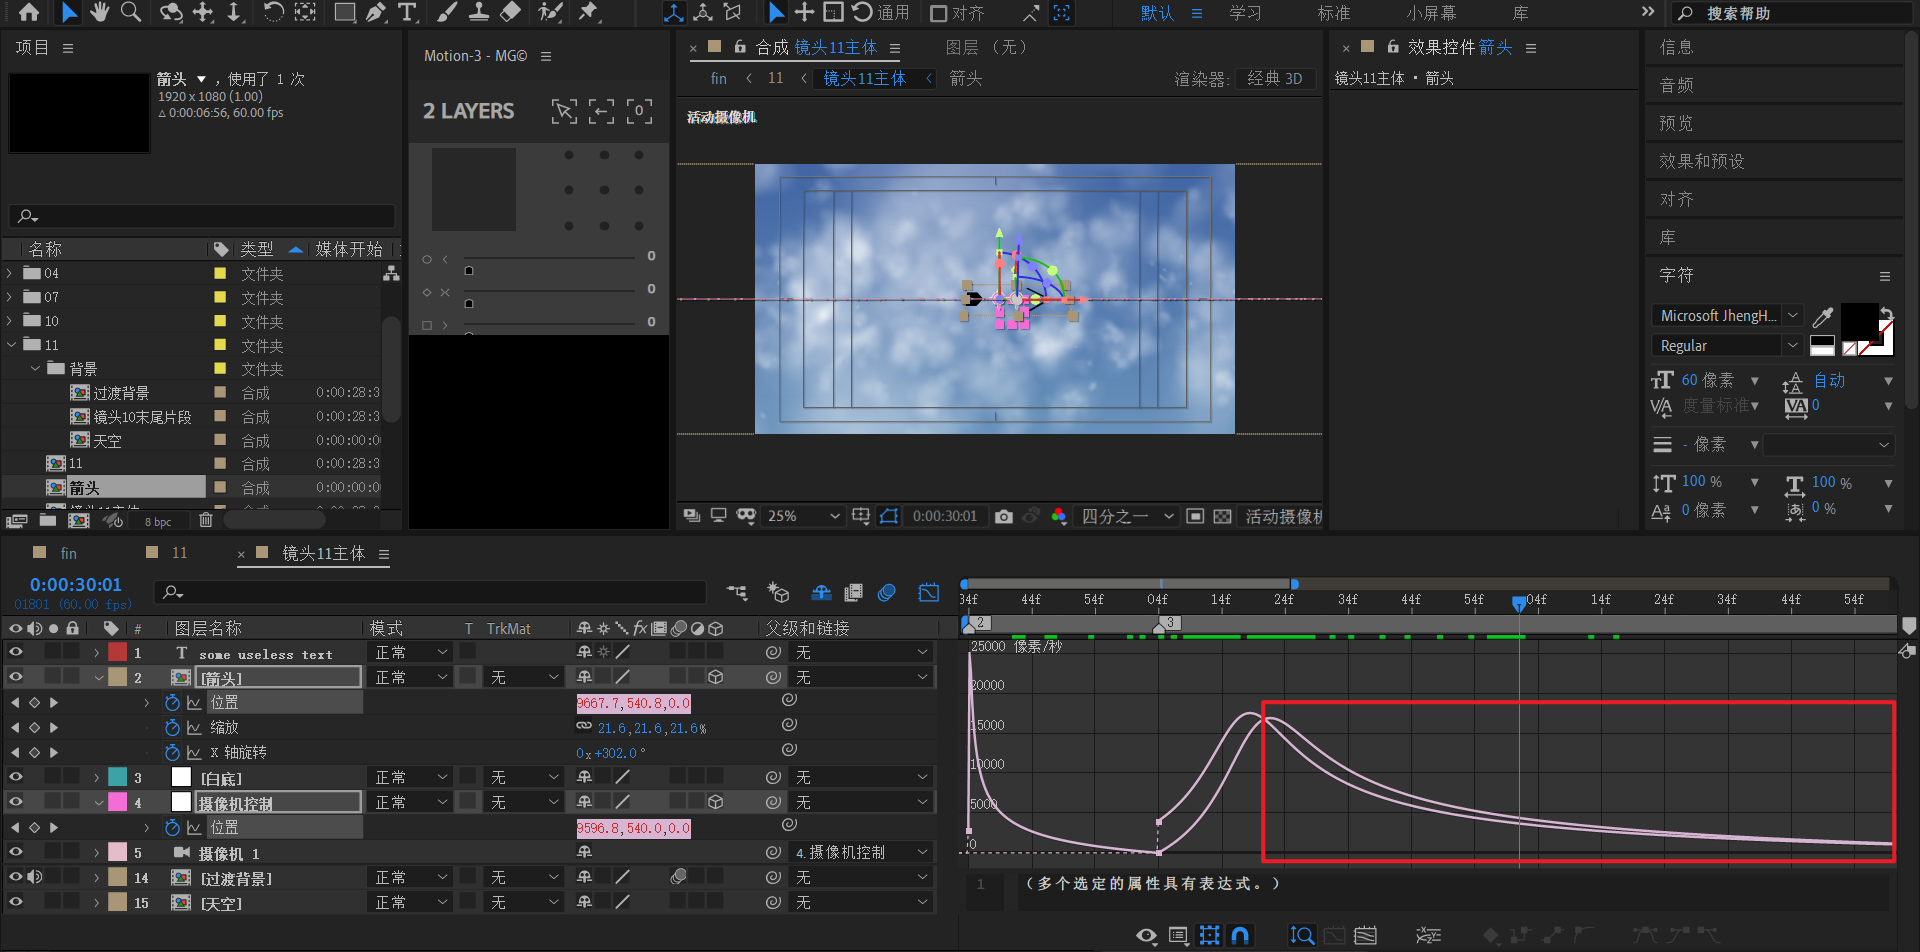Toggle 位置 stopwatch under 箭头 layer

[x=172, y=702]
